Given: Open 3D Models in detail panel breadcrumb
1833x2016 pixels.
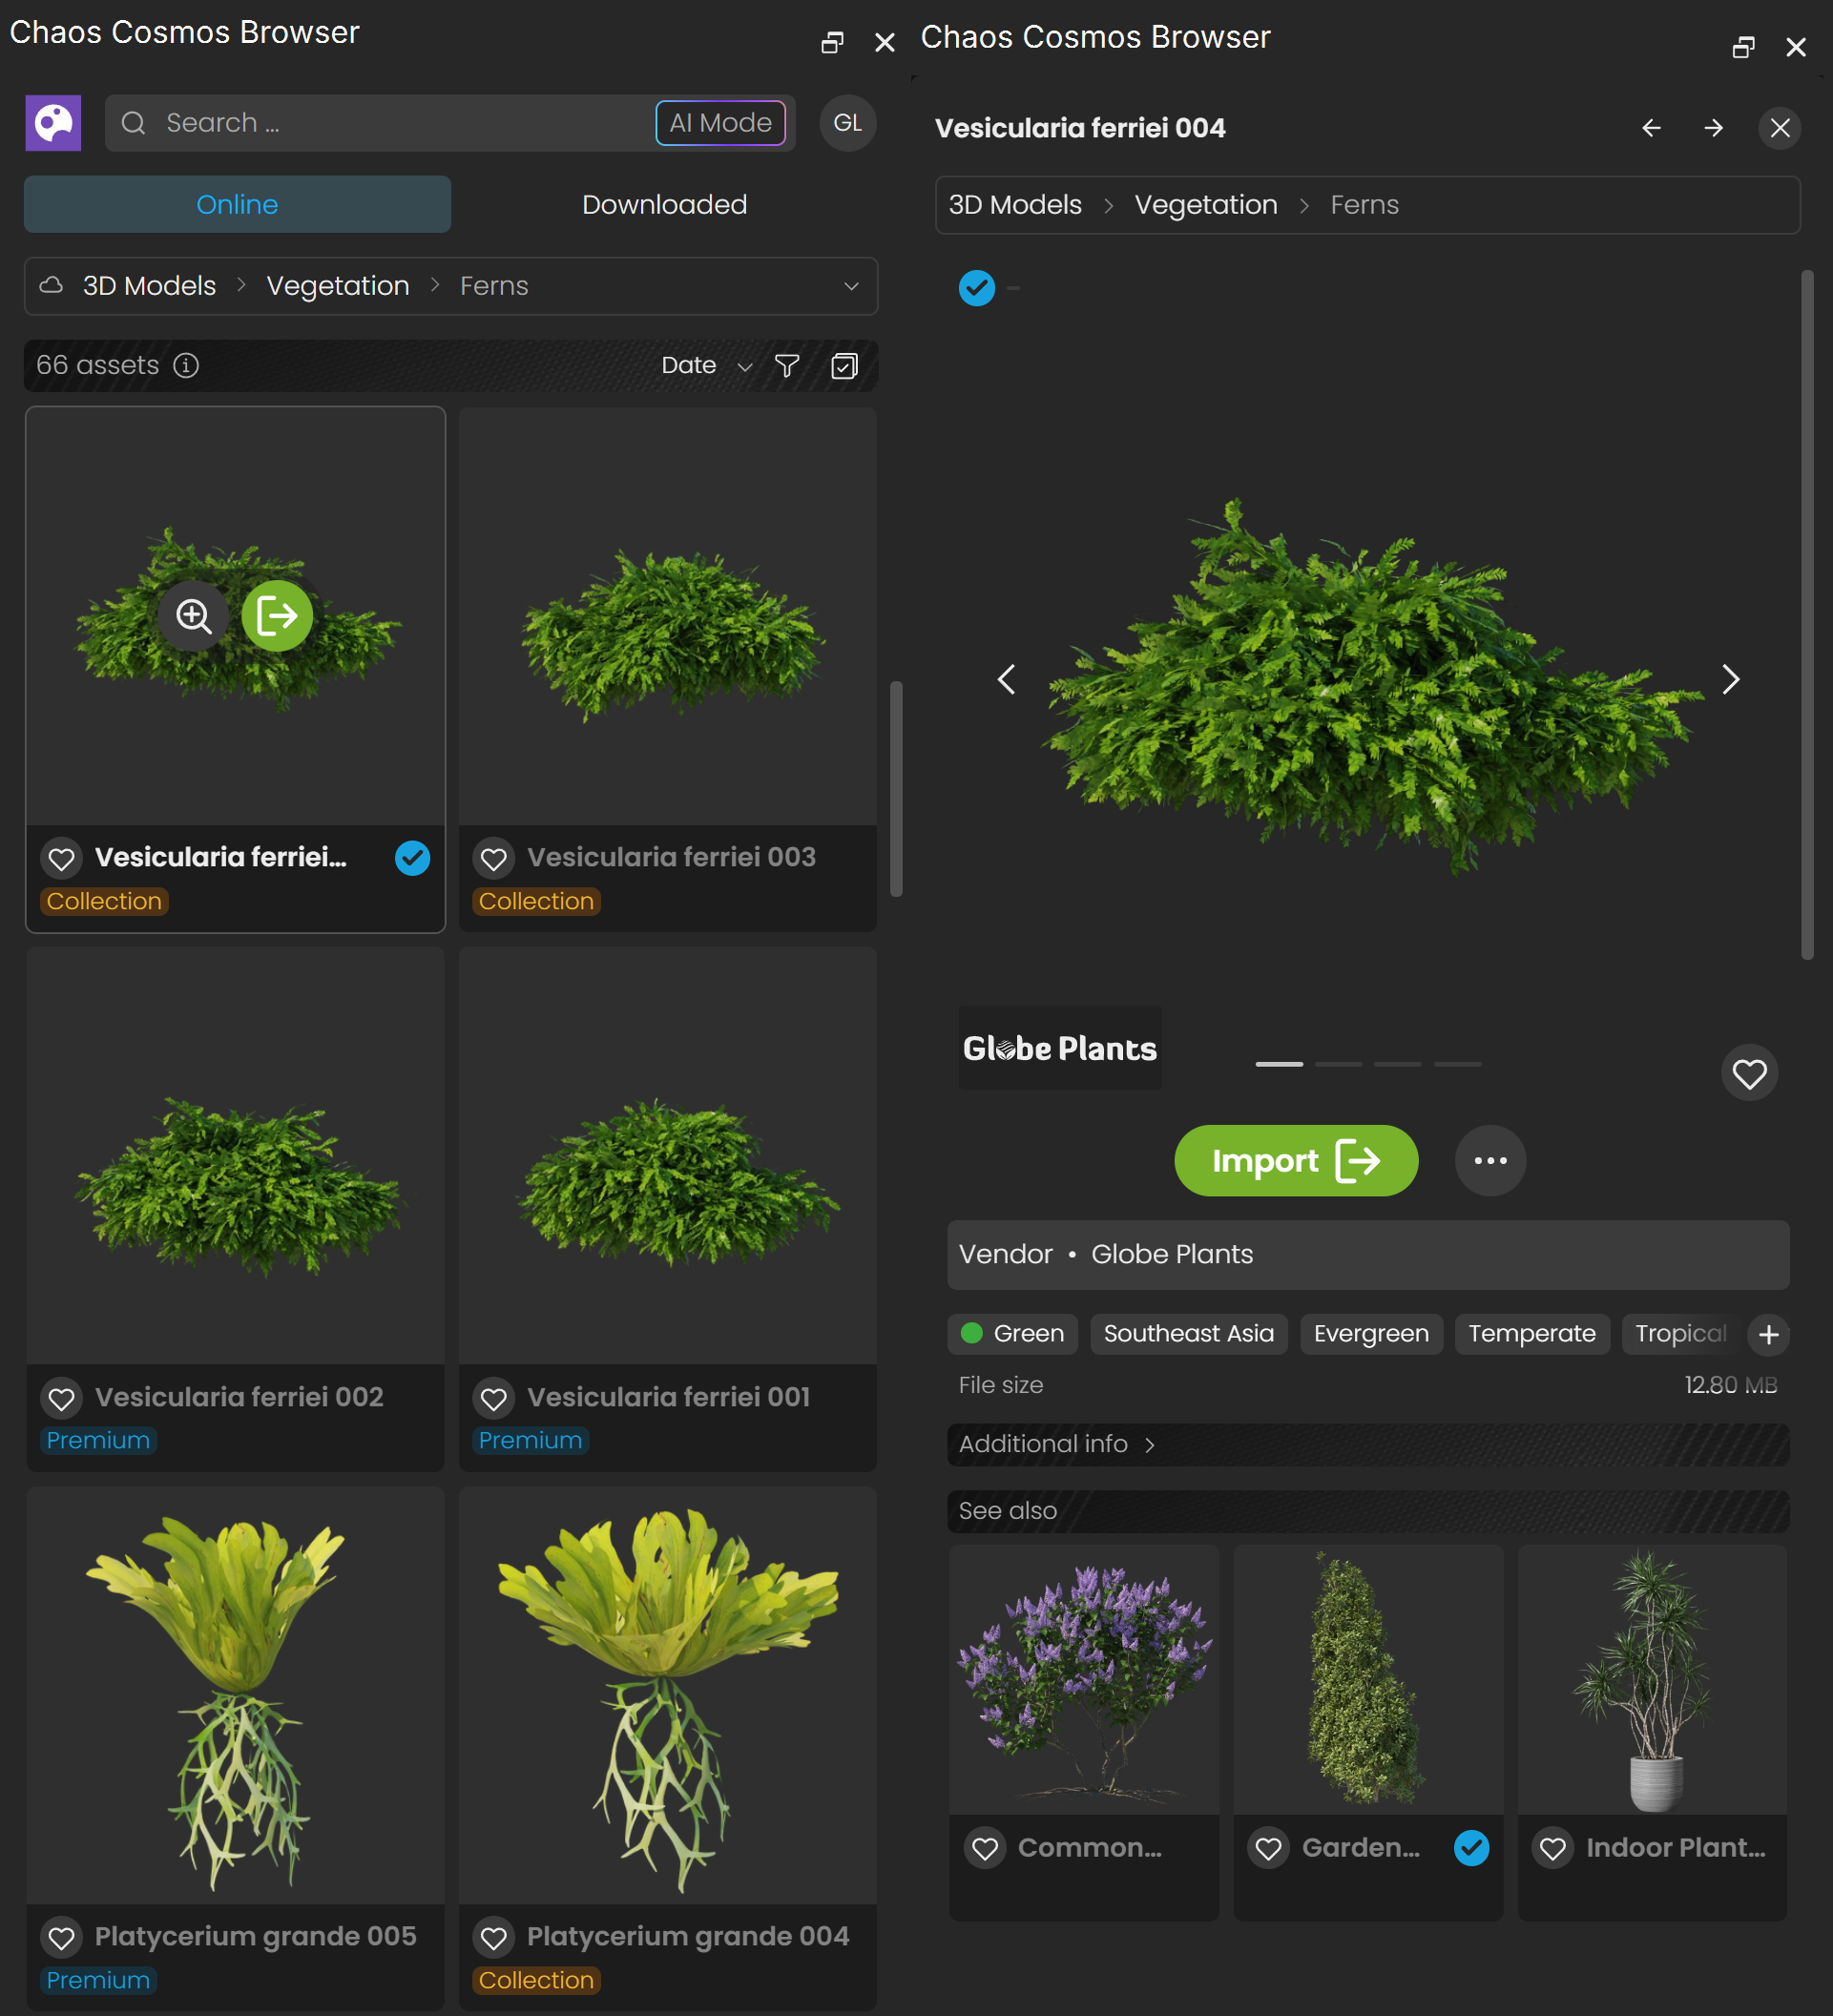Looking at the screenshot, I should (x=1015, y=205).
